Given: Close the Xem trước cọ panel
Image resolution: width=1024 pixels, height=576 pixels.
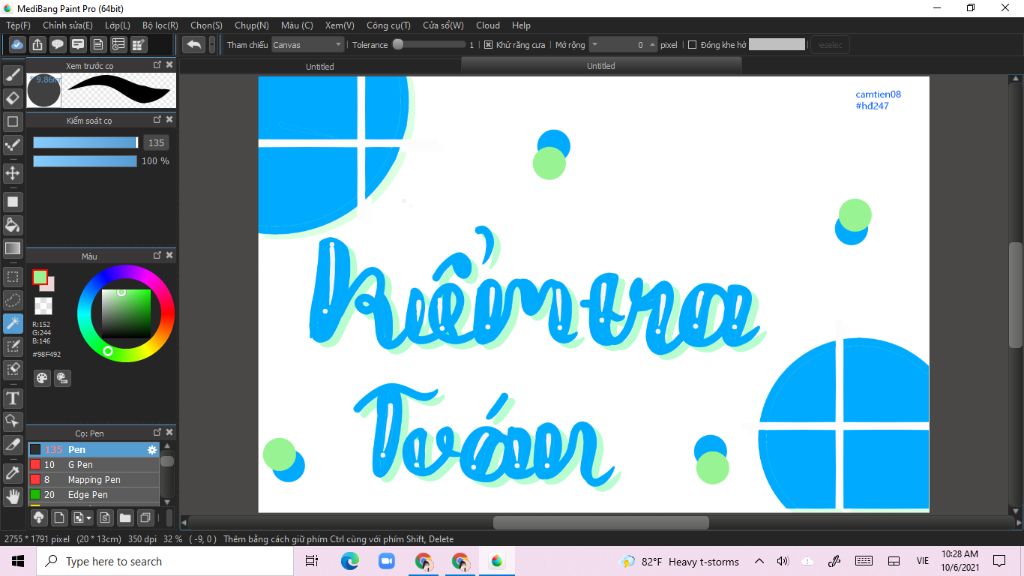Looking at the screenshot, I should coord(169,65).
